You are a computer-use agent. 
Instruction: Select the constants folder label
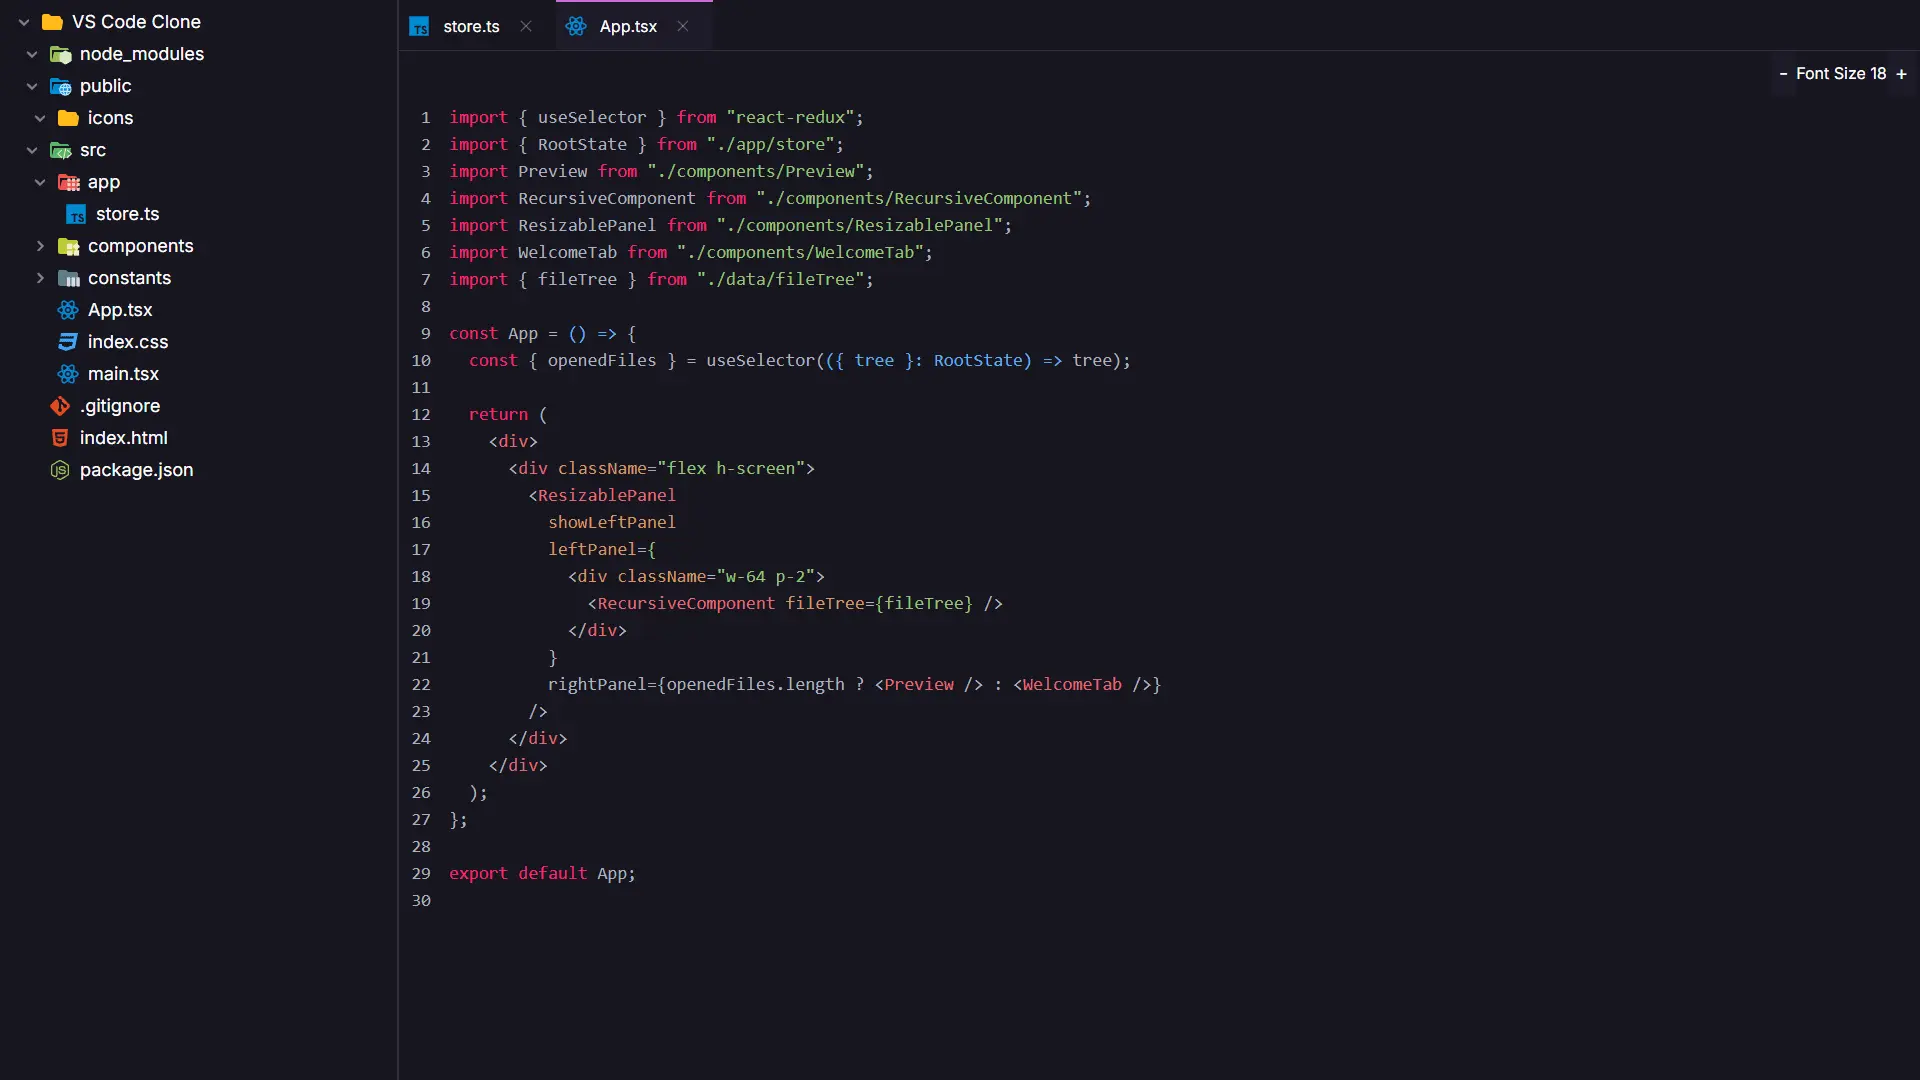[x=129, y=278]
